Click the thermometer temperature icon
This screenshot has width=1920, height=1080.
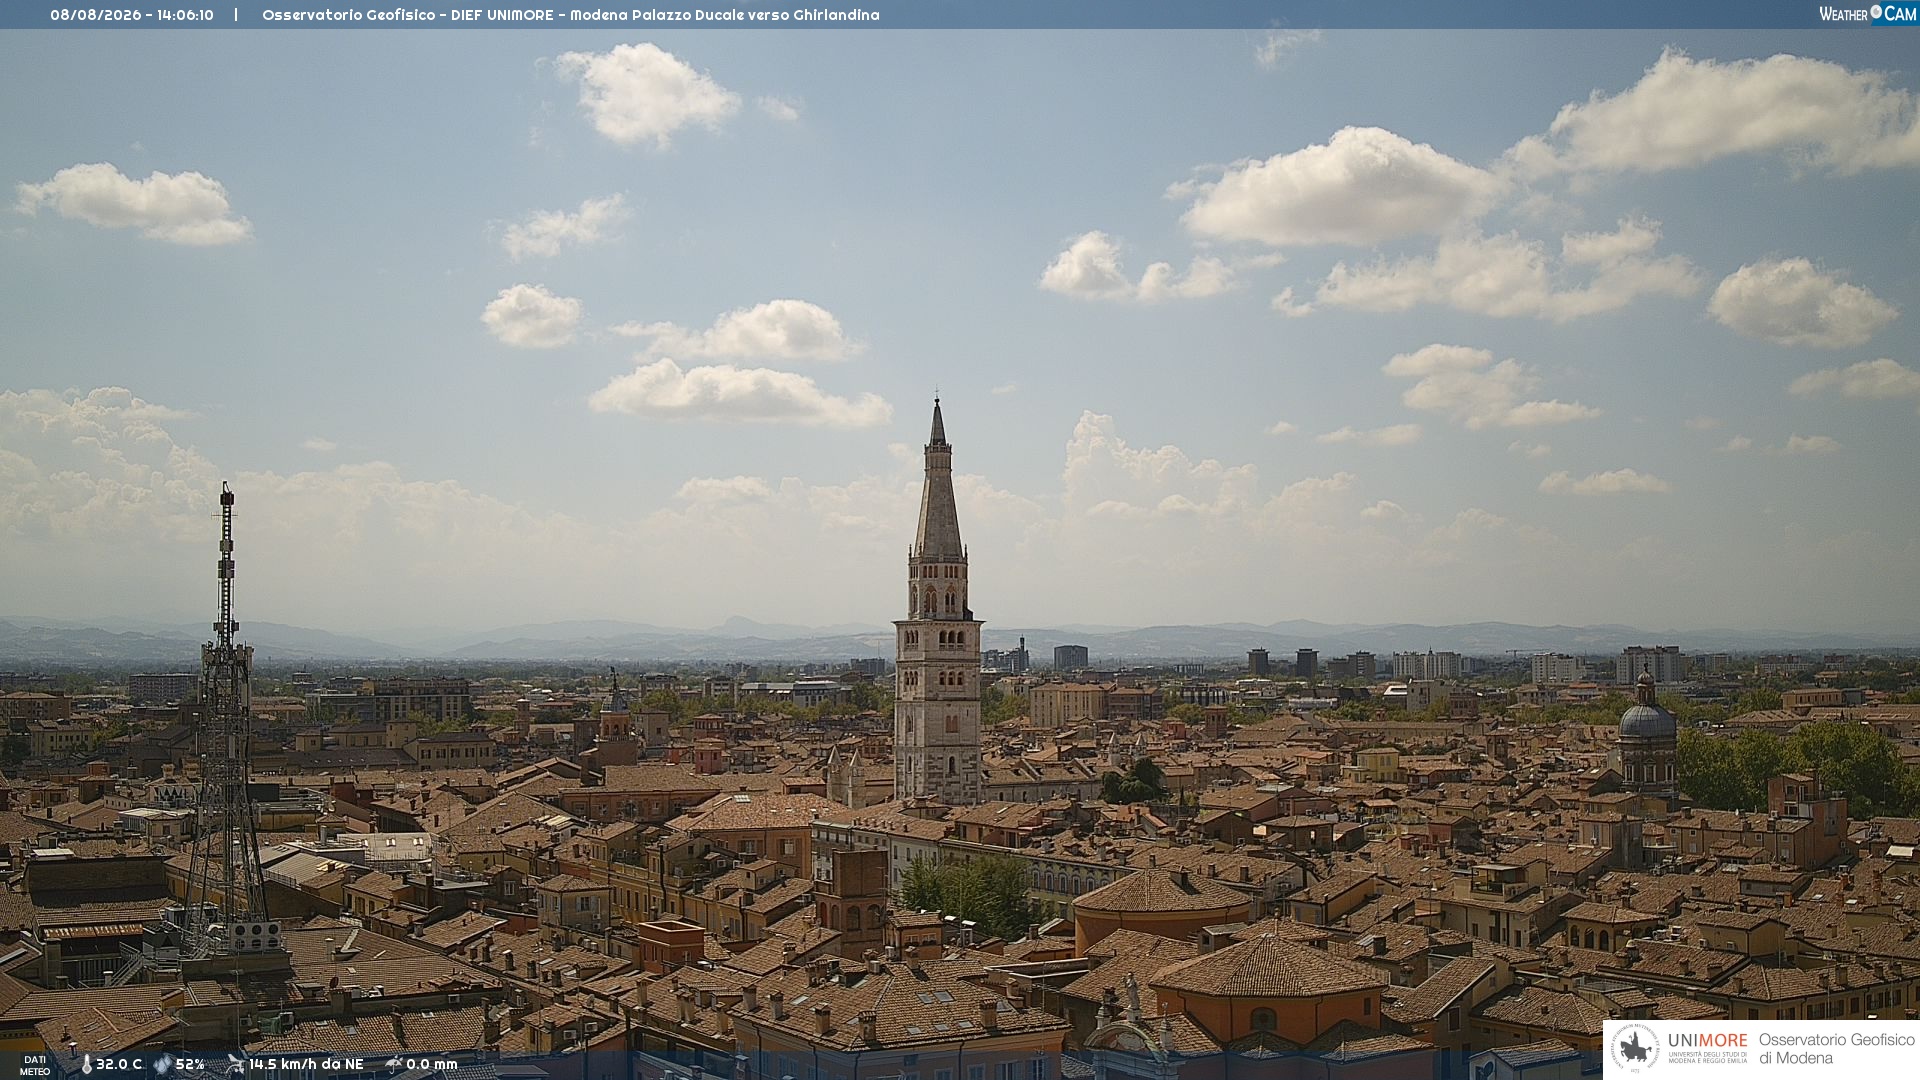coord(87,1065)
